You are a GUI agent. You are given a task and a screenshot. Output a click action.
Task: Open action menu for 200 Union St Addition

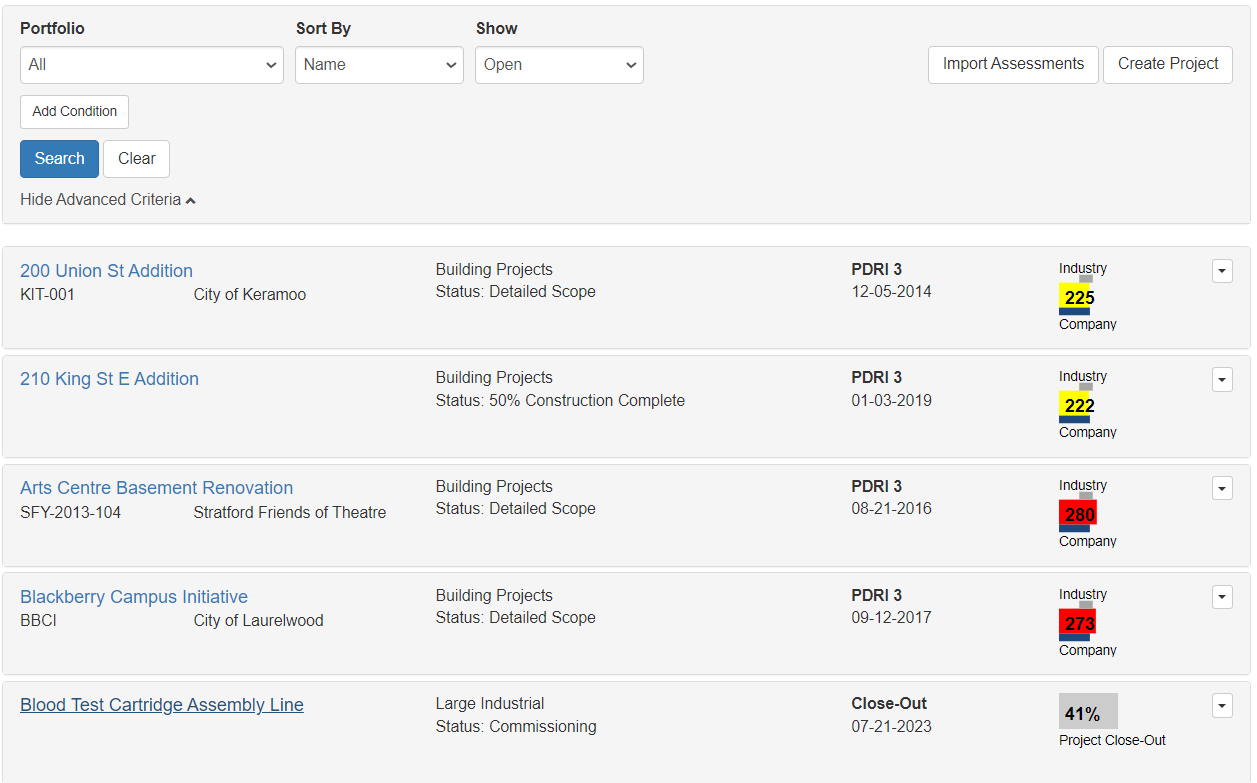point(1222,271)
